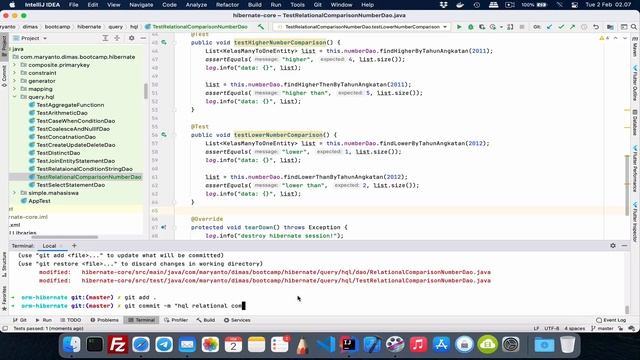Screen dimensions: 640x360
Task: Click the LF line separator indicator
Action: click(536, 328)
